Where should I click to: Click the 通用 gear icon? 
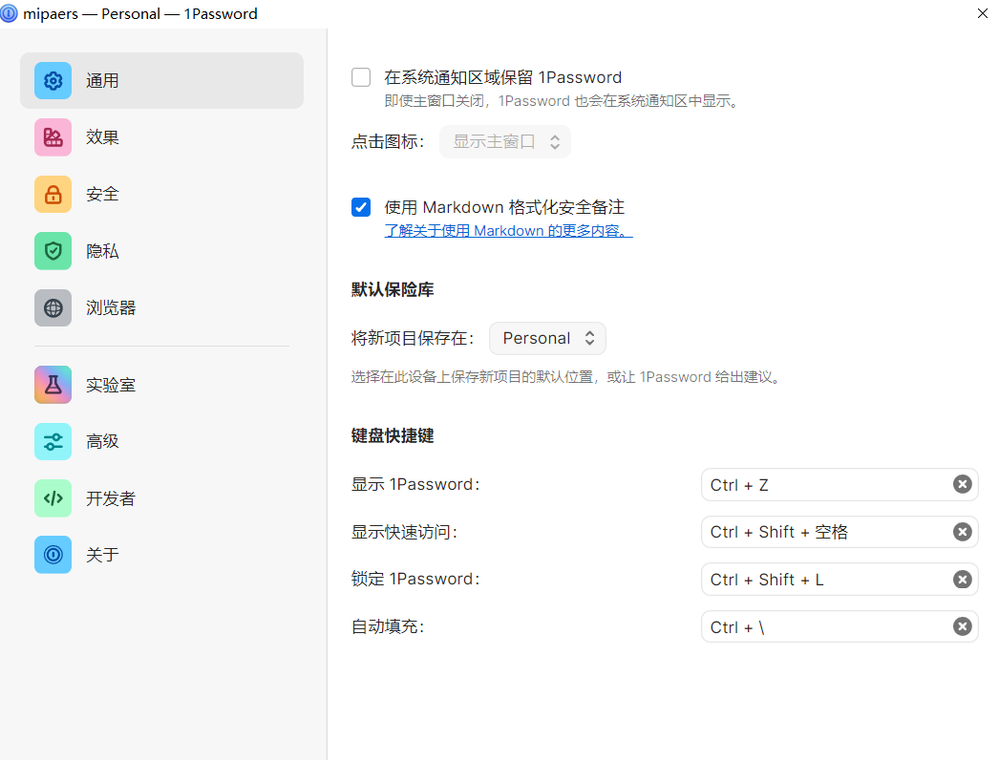[x=53, y=81]
